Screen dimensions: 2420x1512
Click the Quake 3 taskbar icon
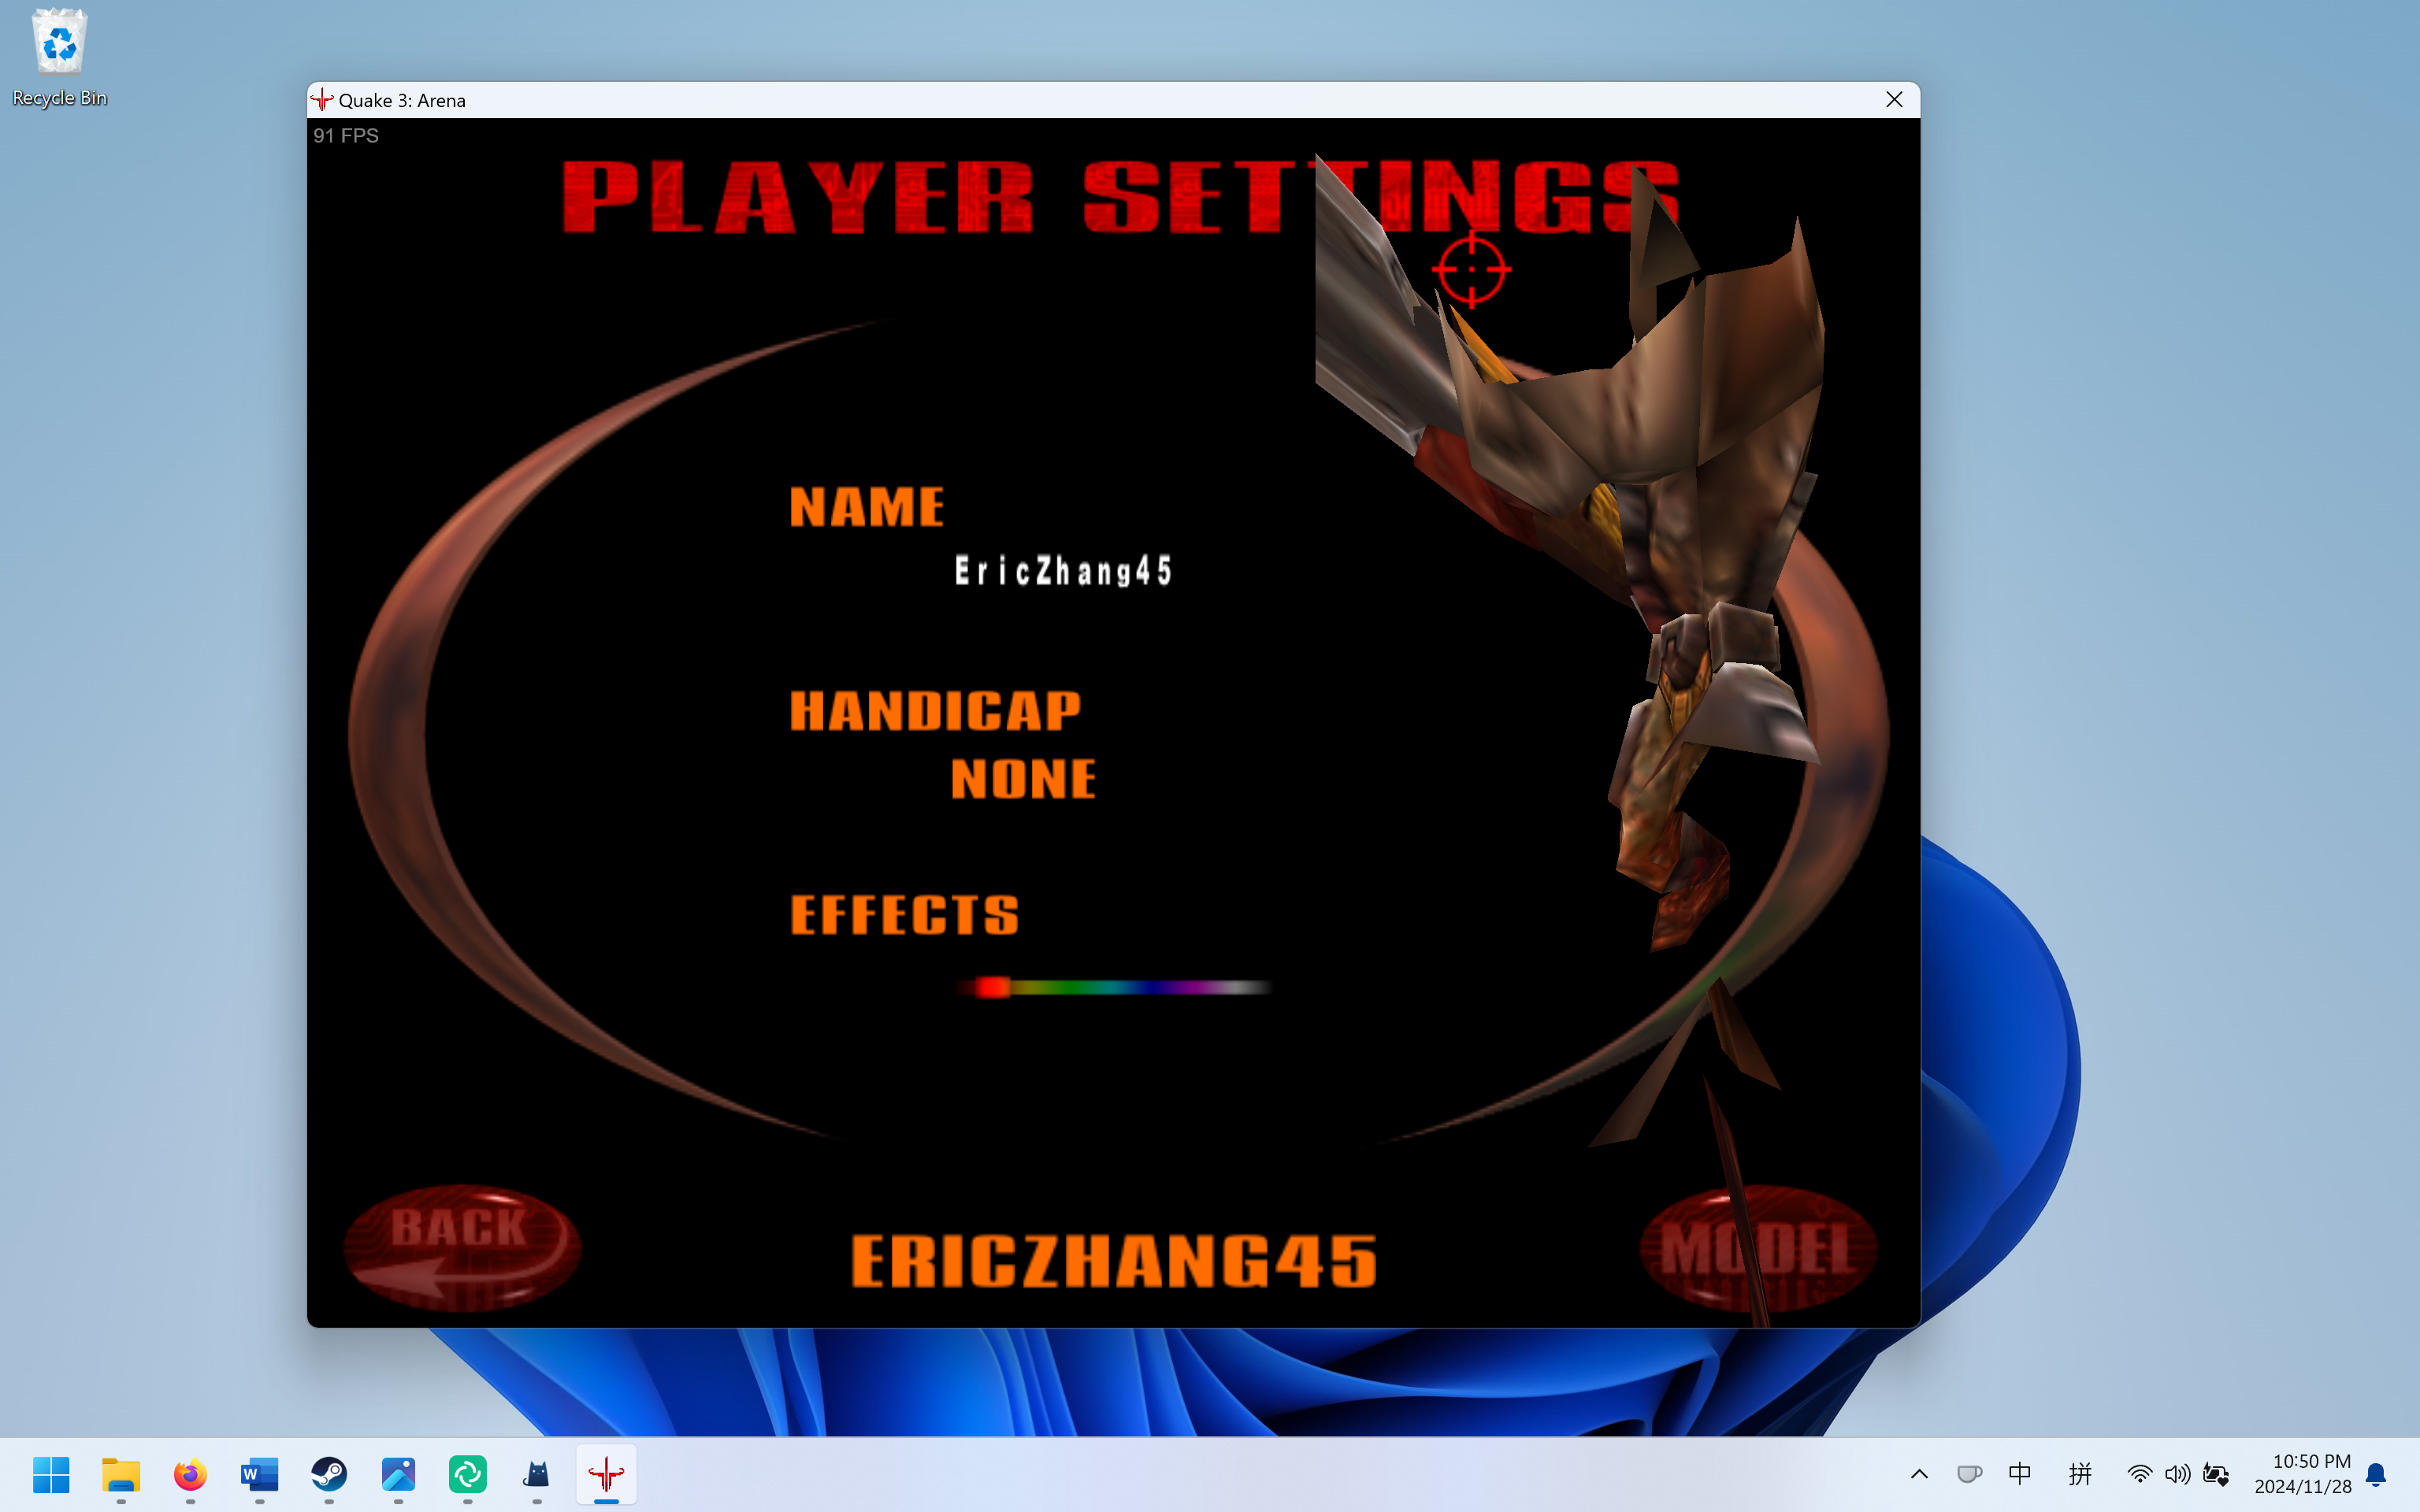click(606, 1474)
